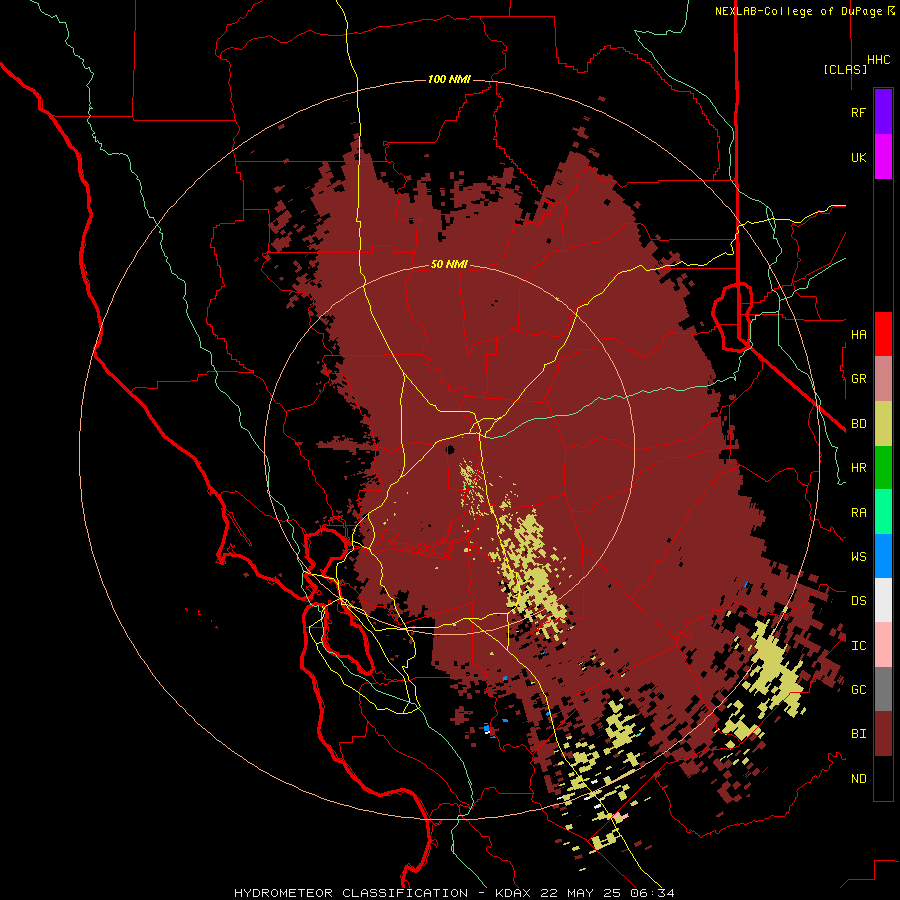Image resolution: width=900 pixels, height=900 pixels.
Task: Click the BD yellow legend swatch
Action: click(883, 424)
